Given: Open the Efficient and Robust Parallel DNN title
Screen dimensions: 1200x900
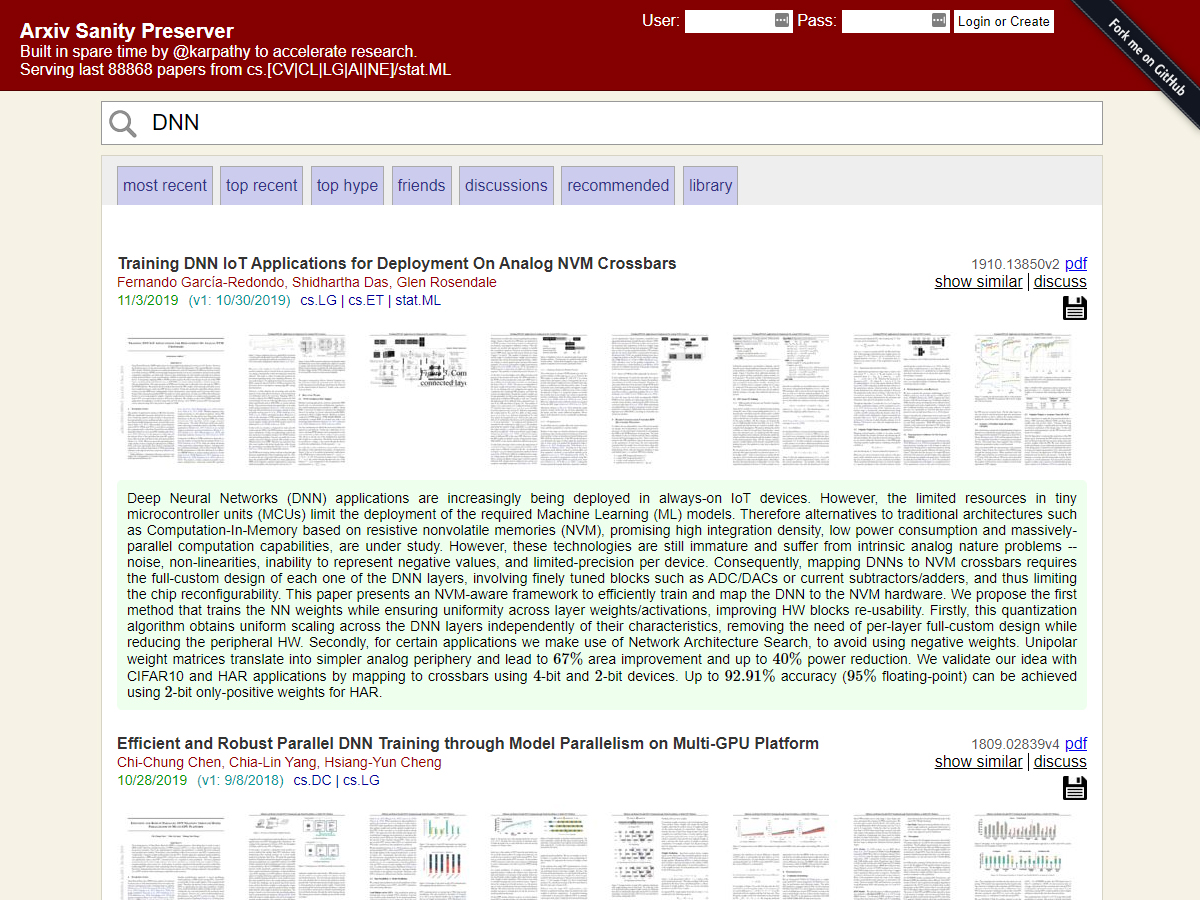Looking at the screenshot, I should (467, 743).
